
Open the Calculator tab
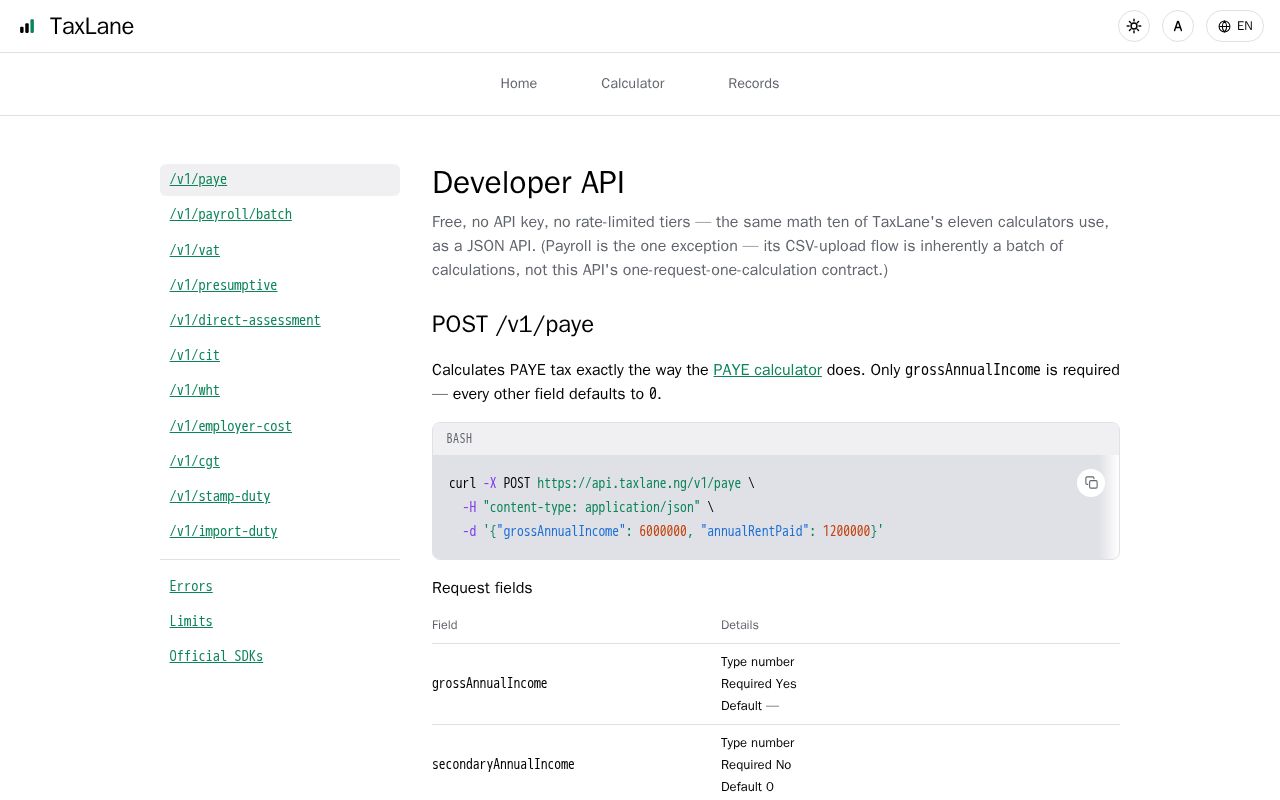633,84
